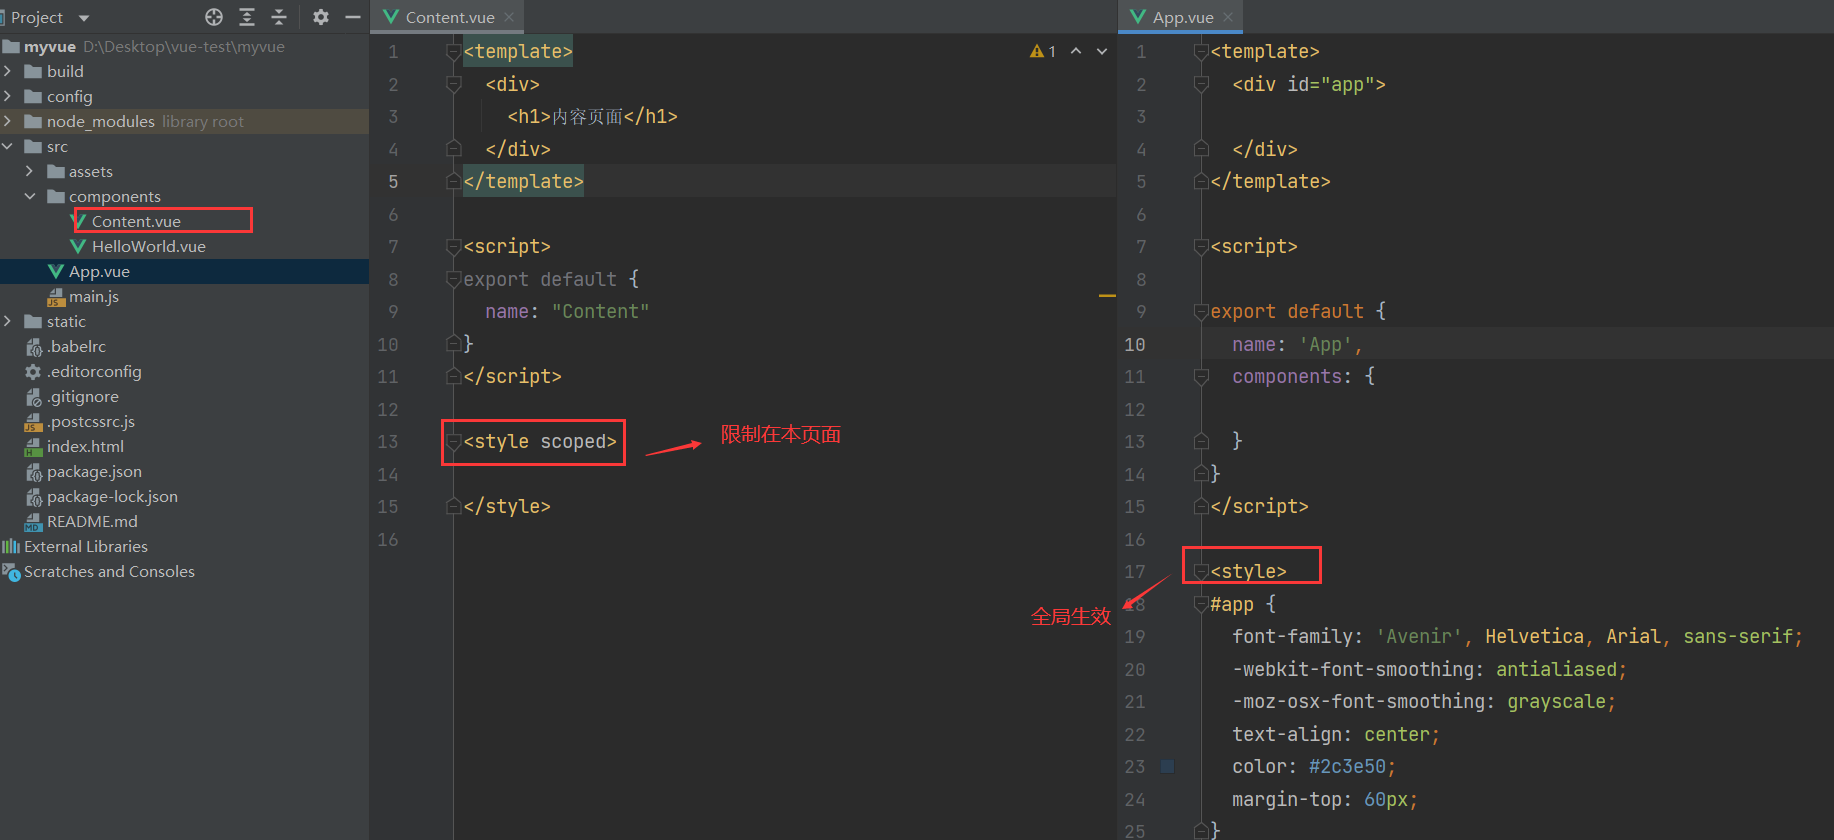Collapse the src folder
Image resolution: width=1834 pixels, height=840 pixels.
(x=8, y=146)
